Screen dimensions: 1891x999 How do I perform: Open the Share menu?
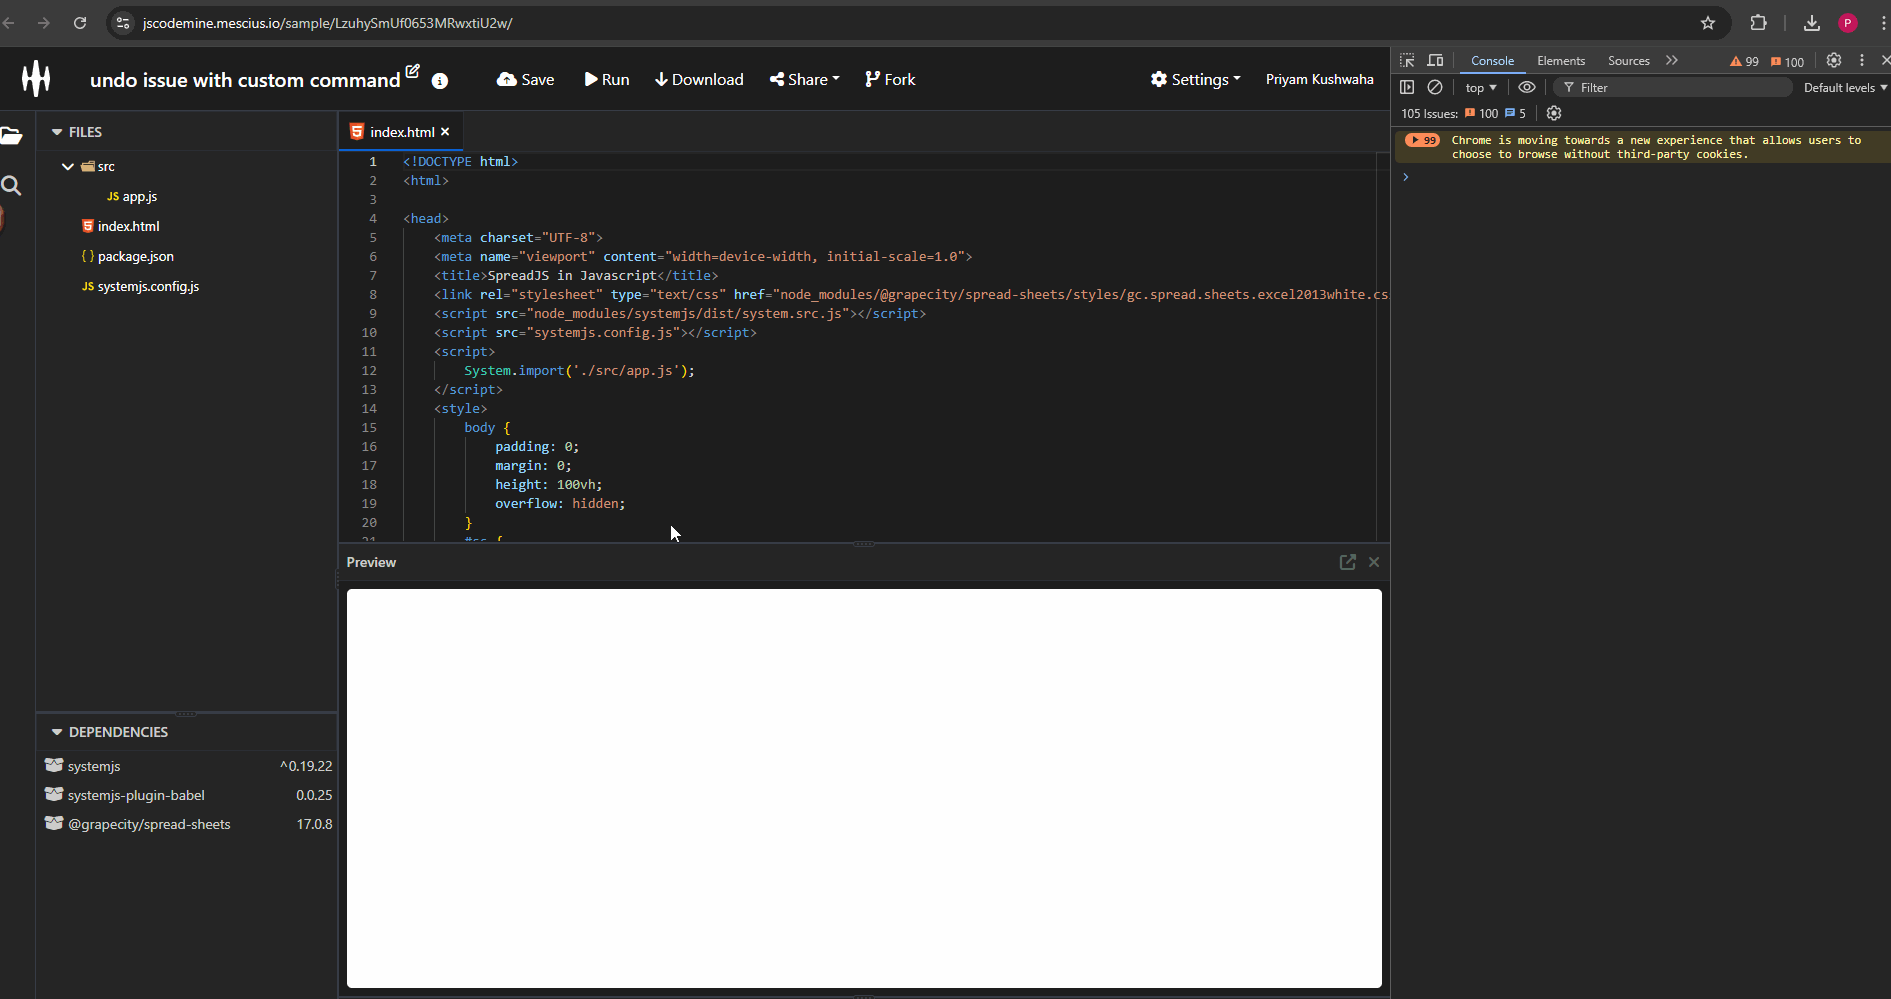coord(804,79)
